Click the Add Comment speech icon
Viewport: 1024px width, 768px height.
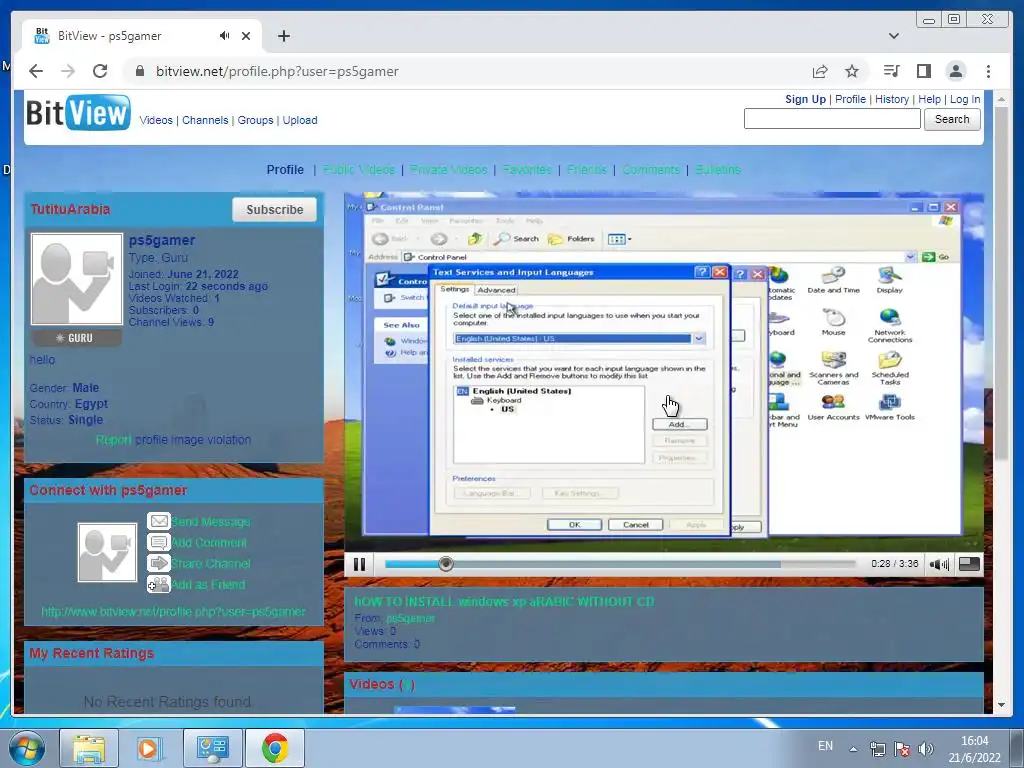(x=159, y=542)
